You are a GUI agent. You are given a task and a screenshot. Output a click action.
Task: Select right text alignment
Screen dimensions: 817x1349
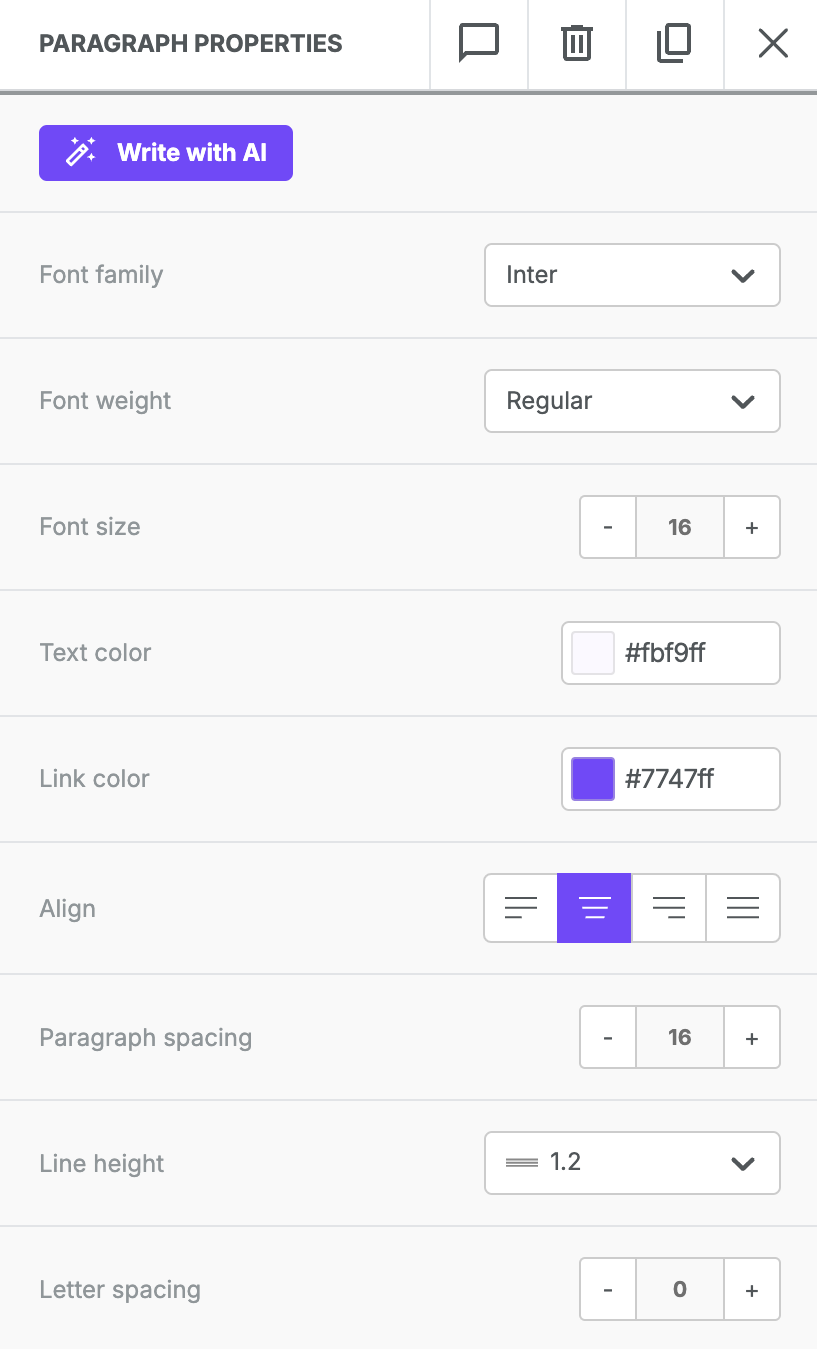(x=669, y=908)
